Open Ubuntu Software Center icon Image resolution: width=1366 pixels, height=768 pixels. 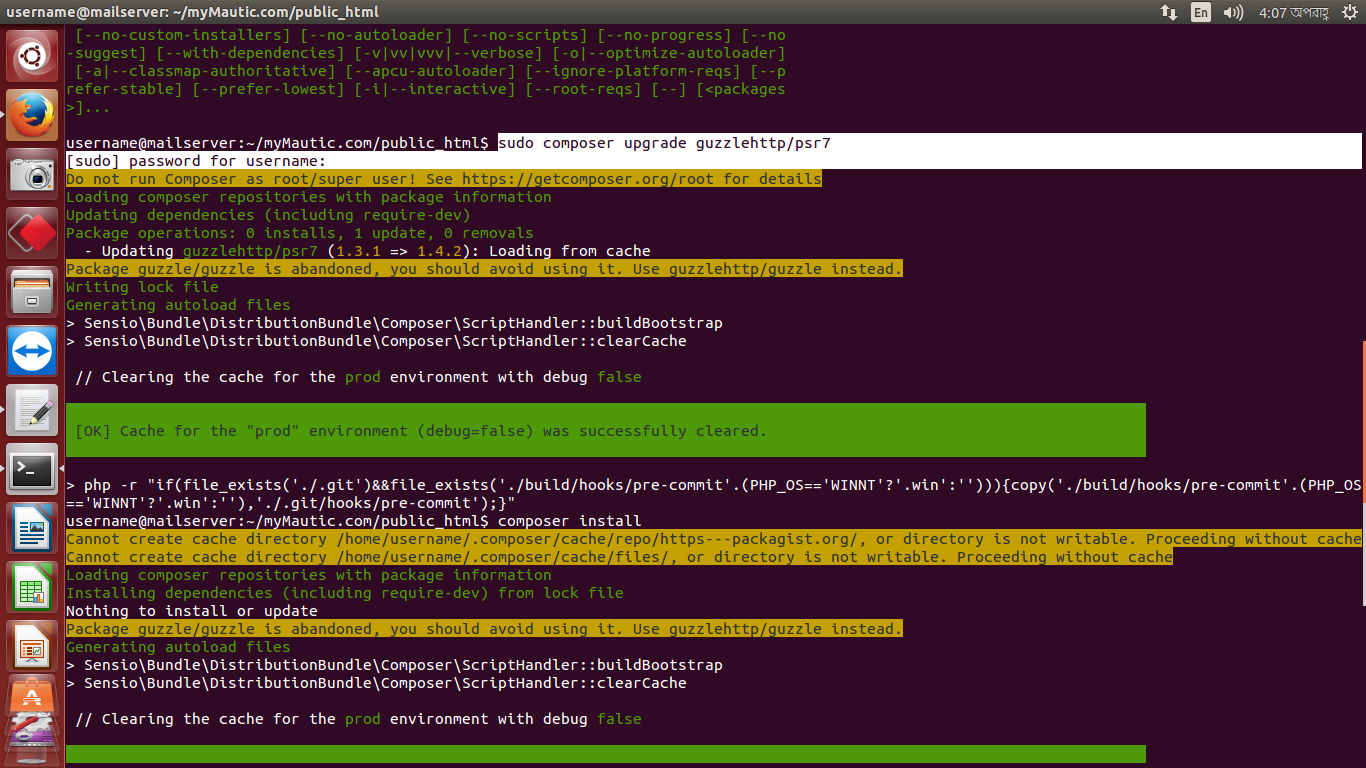click(x=33, y=698)
